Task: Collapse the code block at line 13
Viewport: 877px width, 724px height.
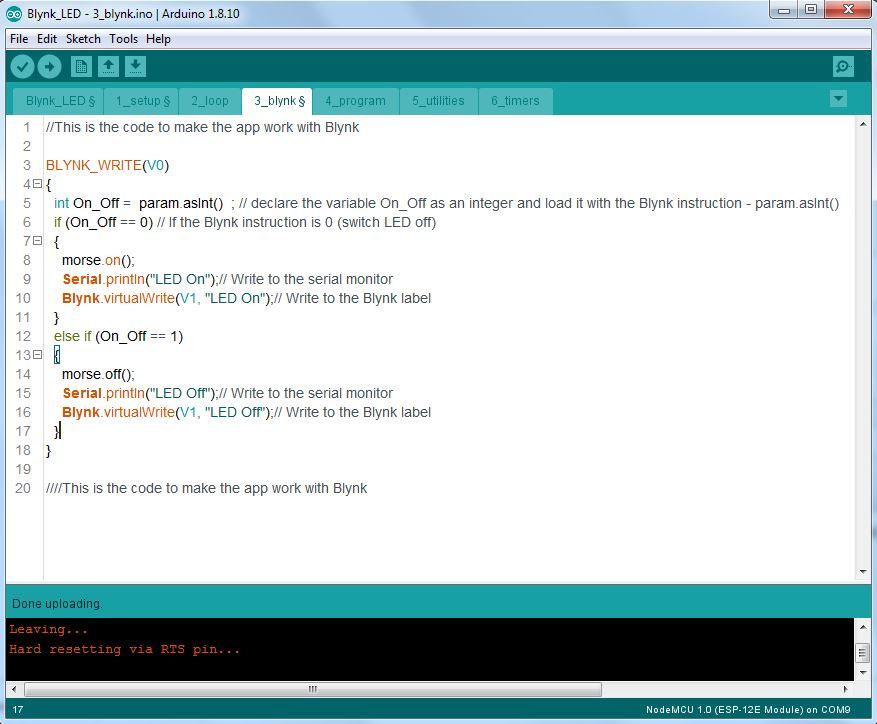Action: pos(37,355)
